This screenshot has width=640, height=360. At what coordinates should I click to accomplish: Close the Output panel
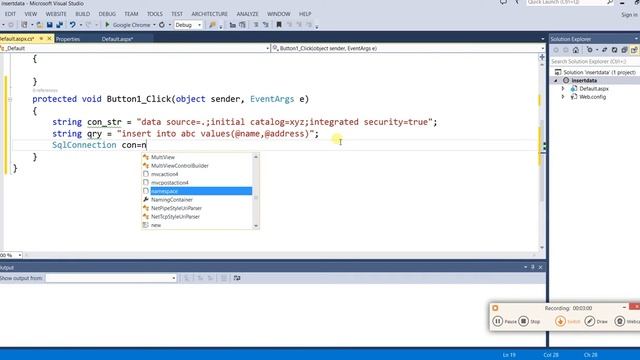540,267
